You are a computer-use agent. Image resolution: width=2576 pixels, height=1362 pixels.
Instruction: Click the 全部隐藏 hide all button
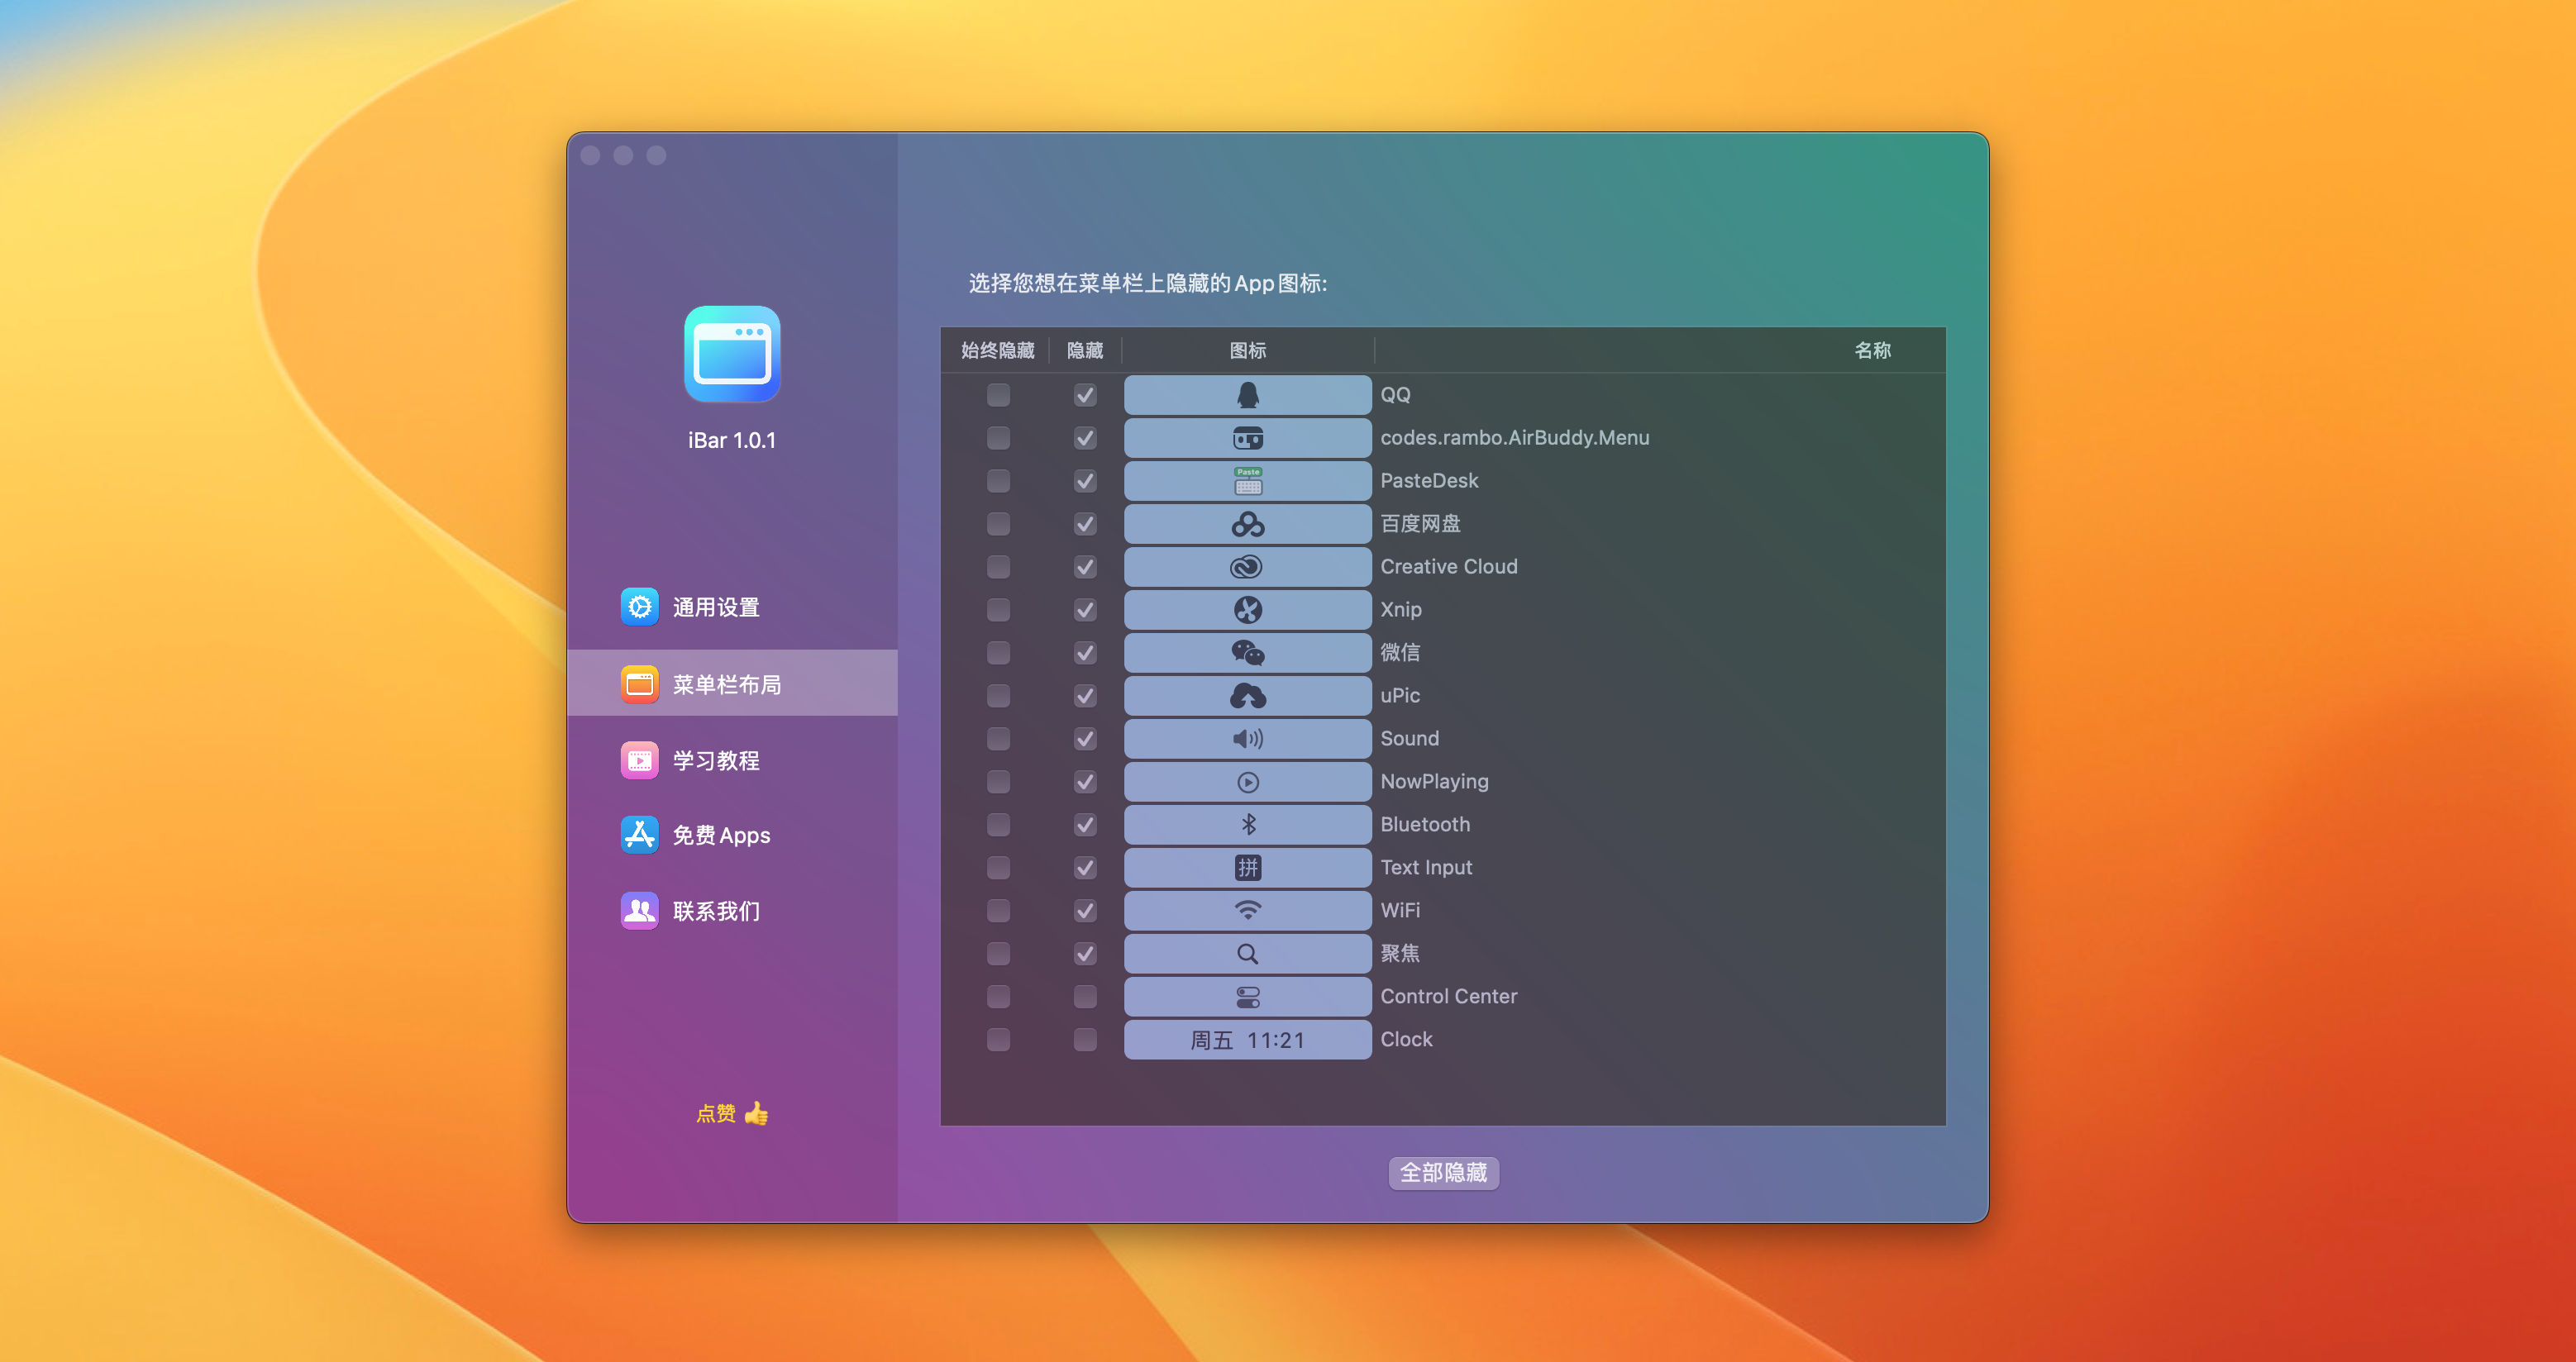pyautogui.click(x=1442, y=1172)
